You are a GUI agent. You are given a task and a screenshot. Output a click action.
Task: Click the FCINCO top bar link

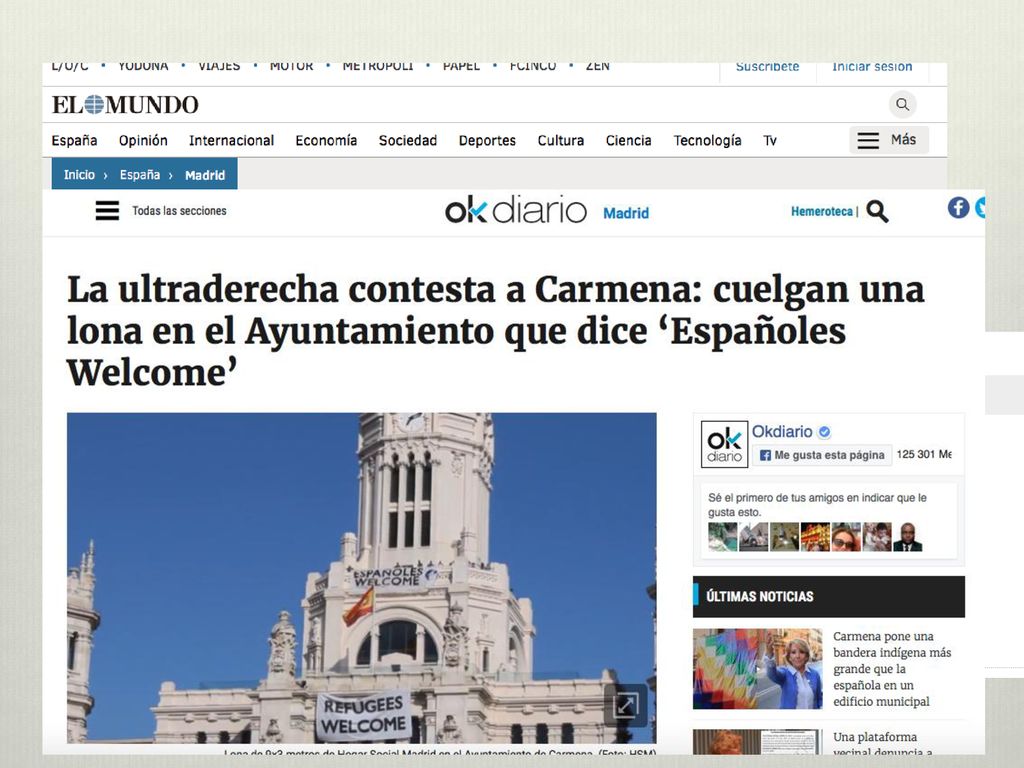(x=533, y=67)
